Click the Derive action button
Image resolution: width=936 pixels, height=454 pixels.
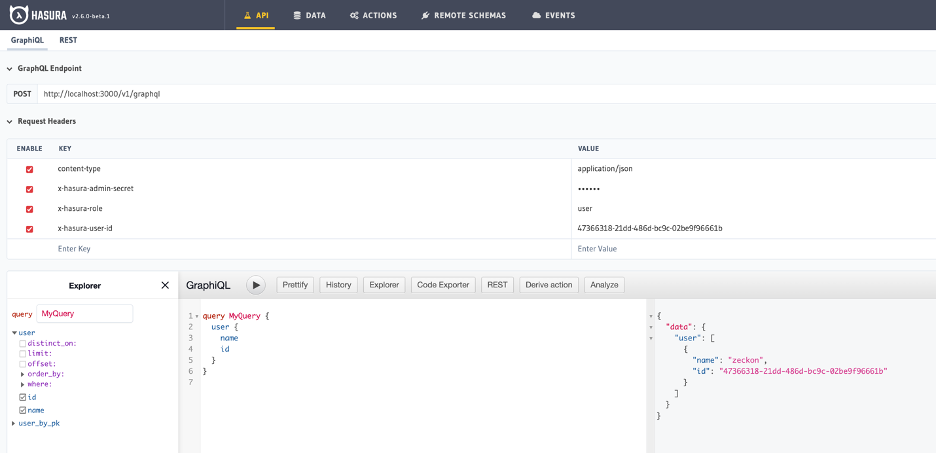549,285
